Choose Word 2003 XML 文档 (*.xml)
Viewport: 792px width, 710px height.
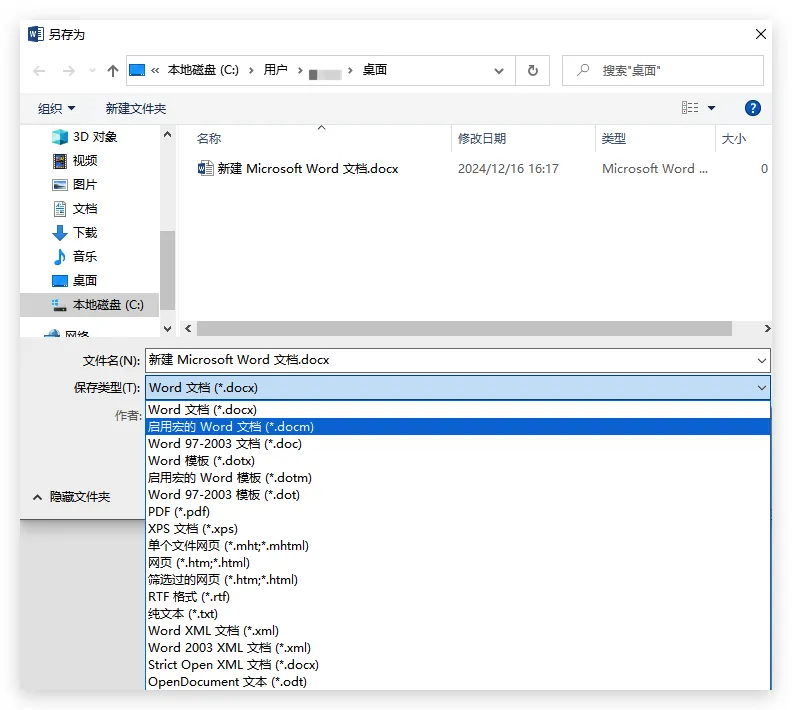[458, 648]
